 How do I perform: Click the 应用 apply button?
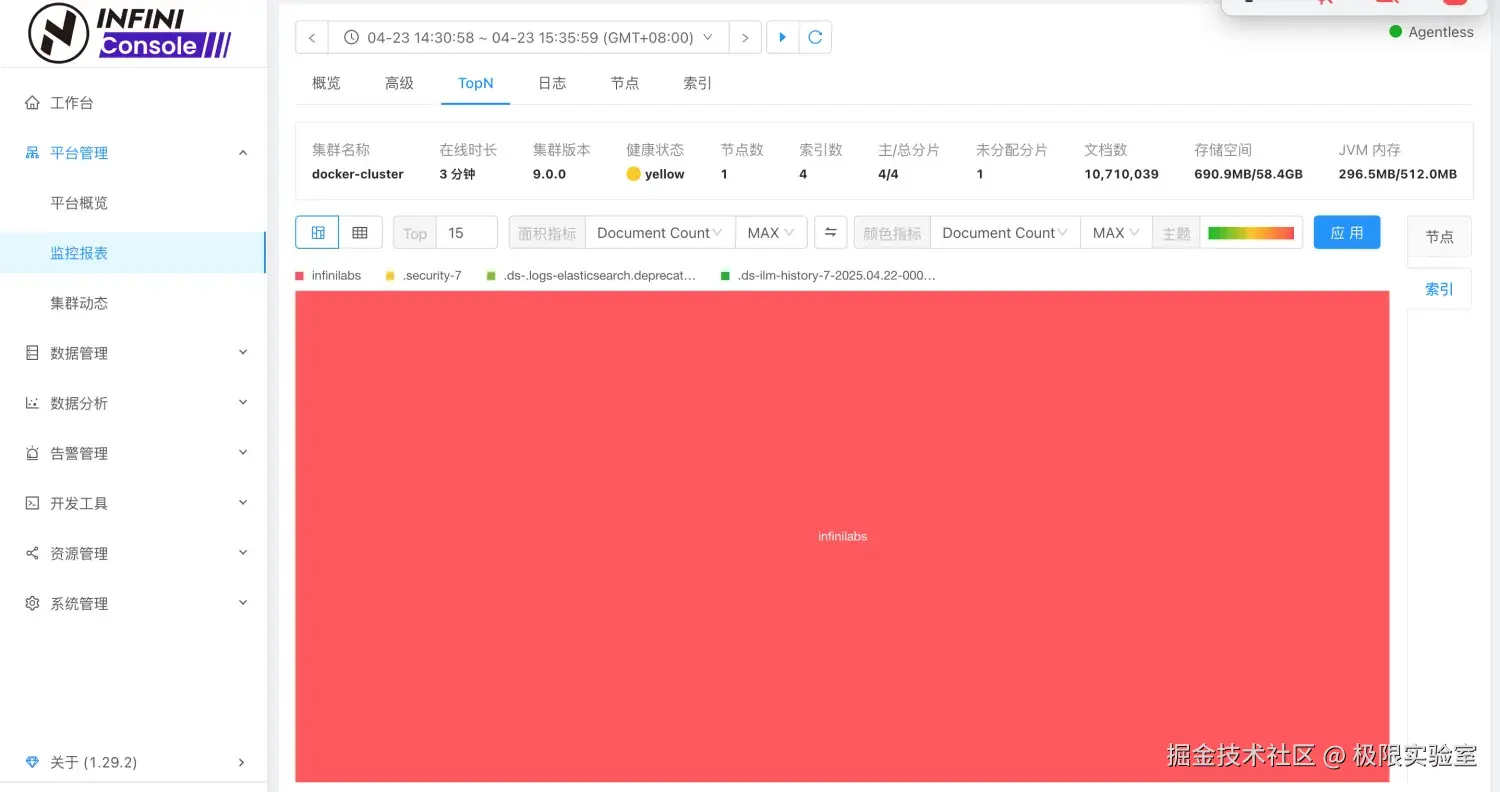tap(1347, 232)
